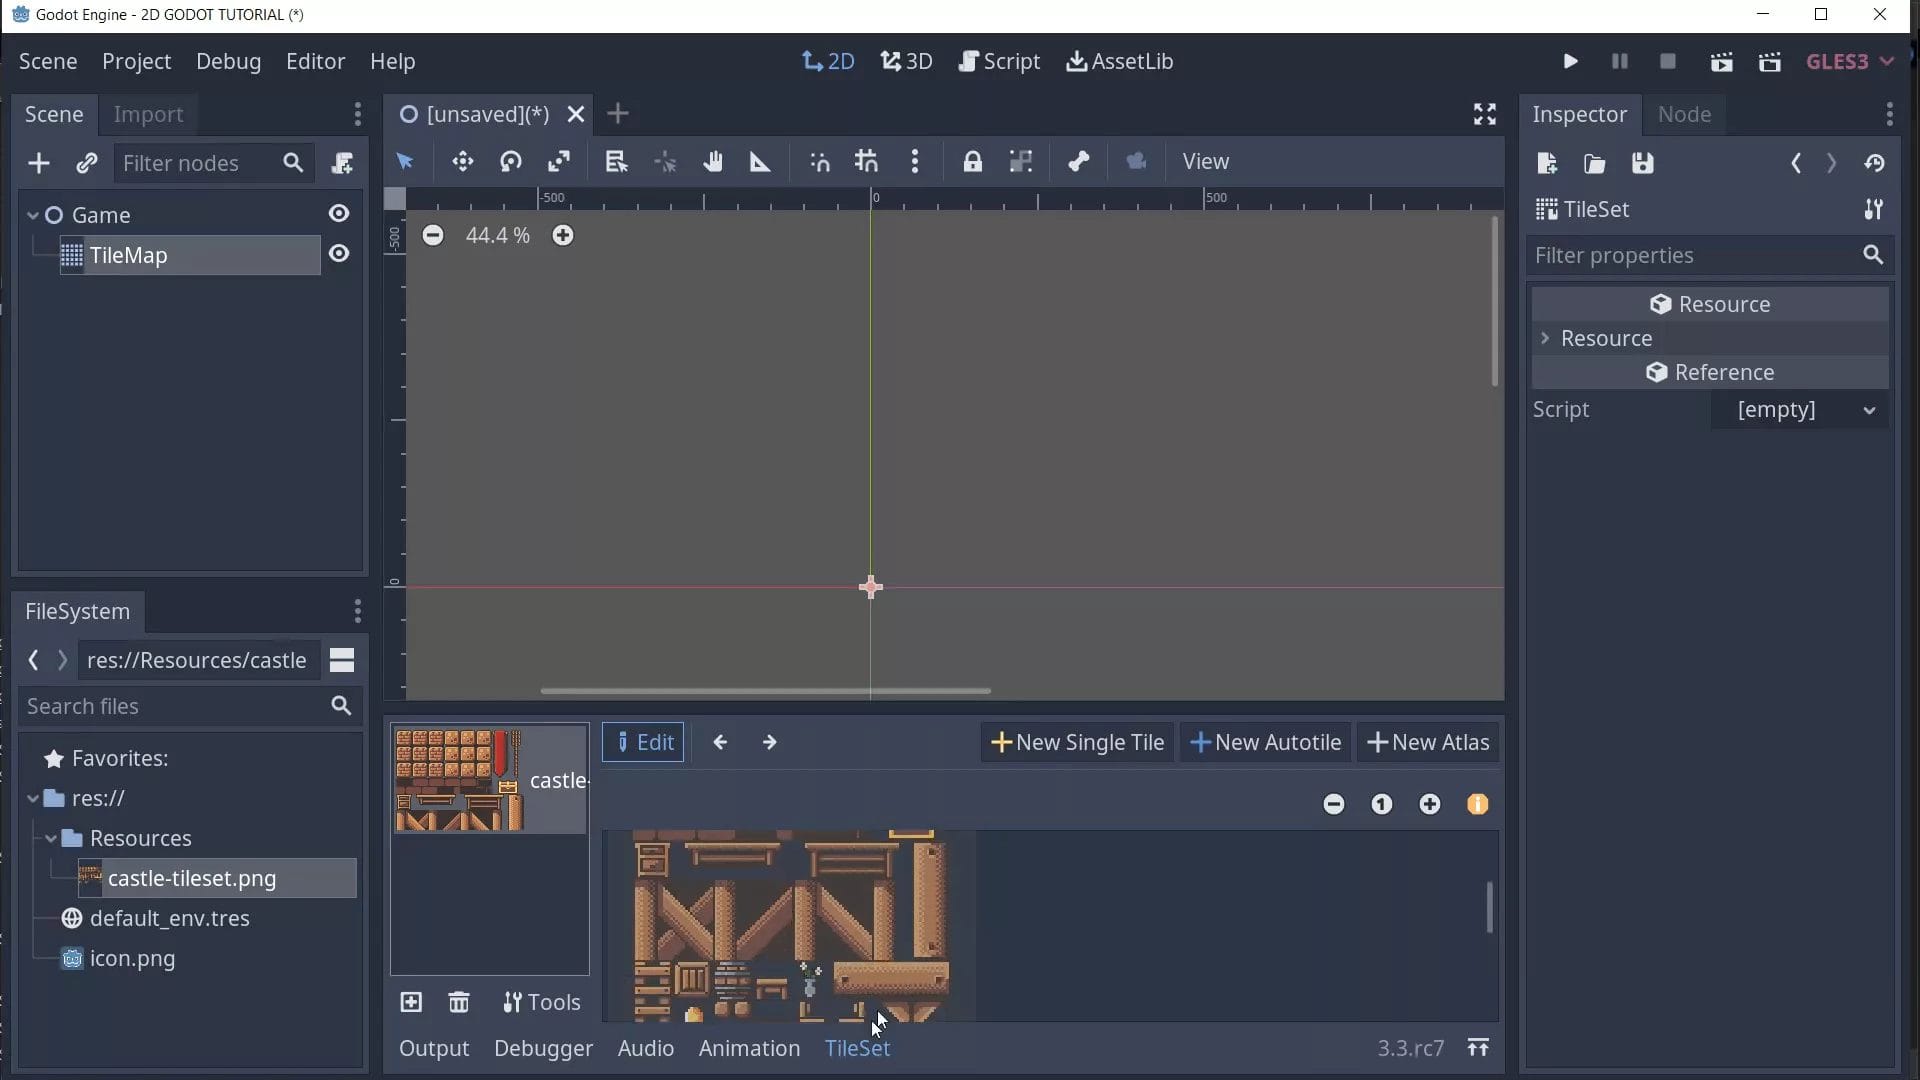Save the currently edited resource
1920x1080 pixels.
click(x=1643, y=163)
